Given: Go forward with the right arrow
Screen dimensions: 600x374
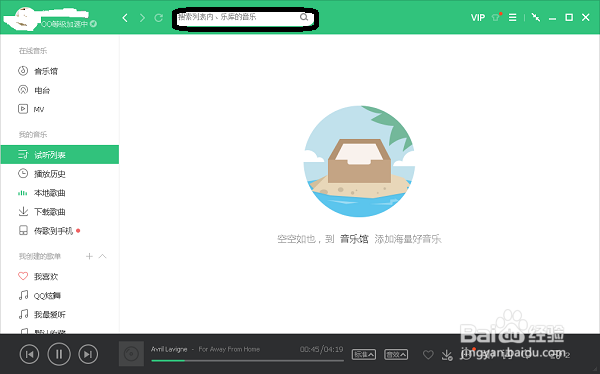Looking at the screenshot, I should tap(142, 18).
